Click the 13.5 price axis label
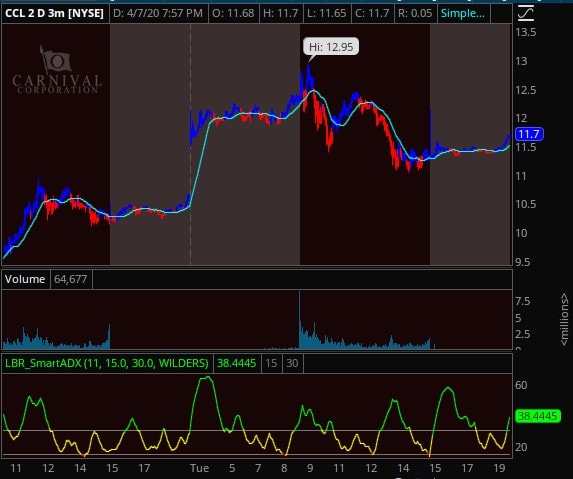 (x=526, y=32)
